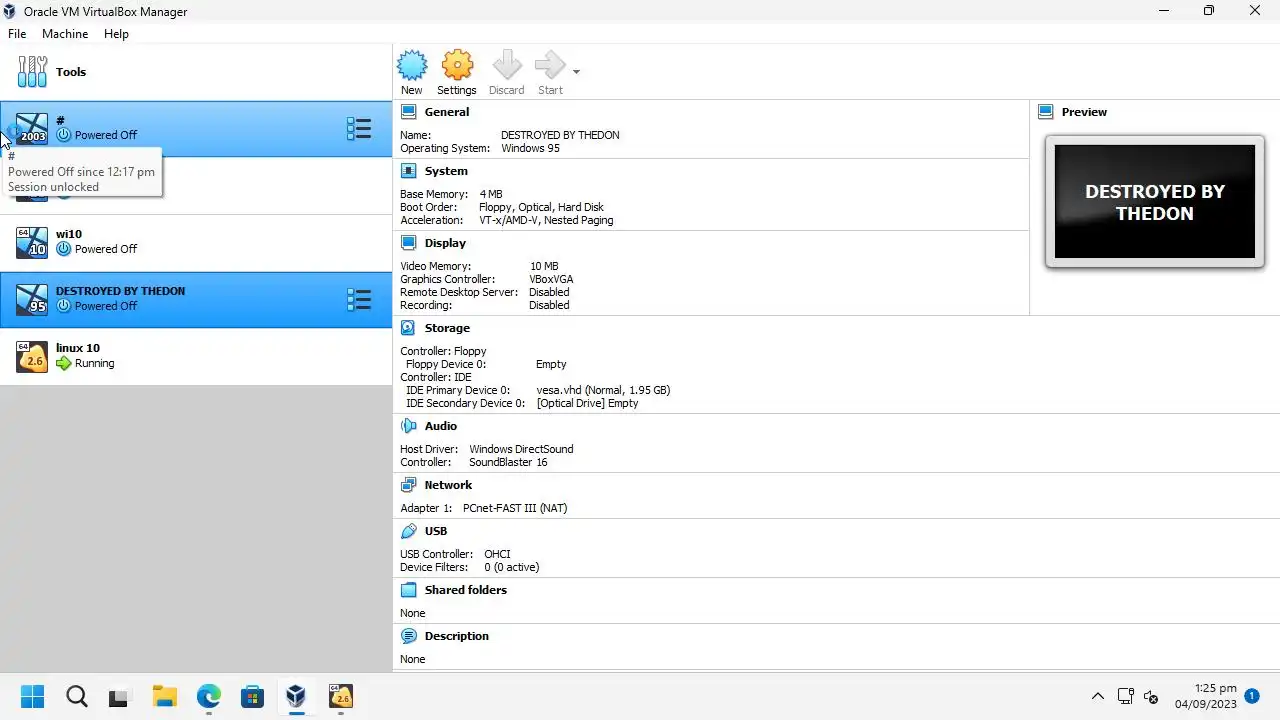Open the Help menu

tap(116, 33)
